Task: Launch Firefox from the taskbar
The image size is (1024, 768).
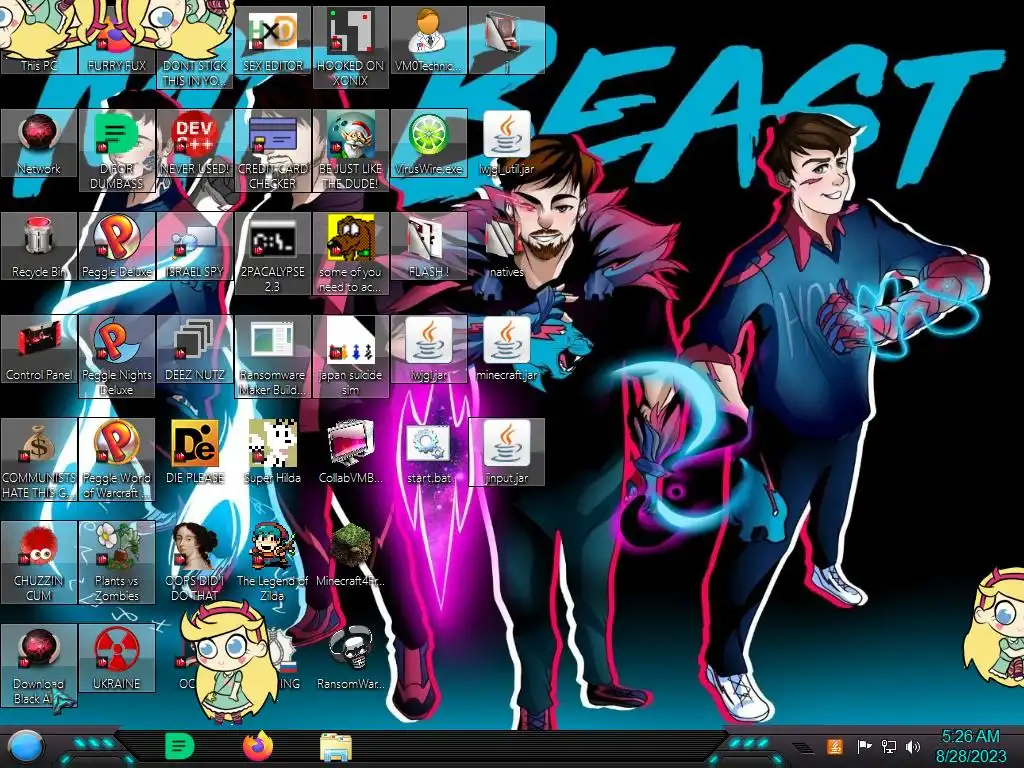Action: 258,746
